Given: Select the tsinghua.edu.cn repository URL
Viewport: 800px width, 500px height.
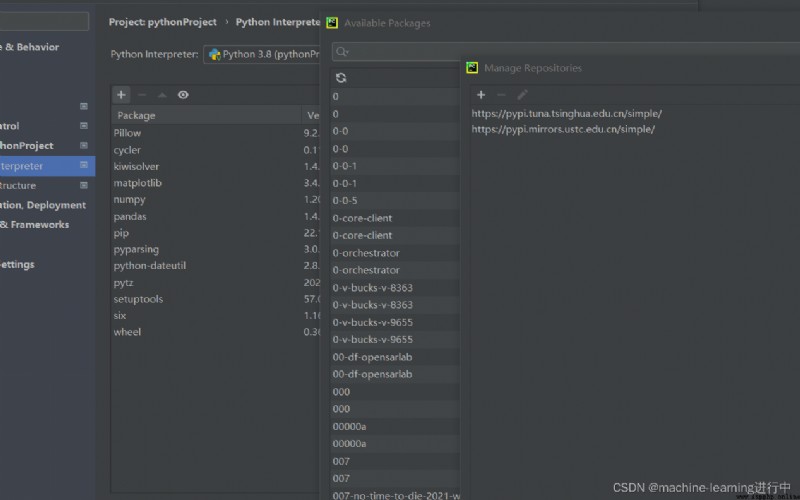Looking at the screenshot, I should pos(566,113).
